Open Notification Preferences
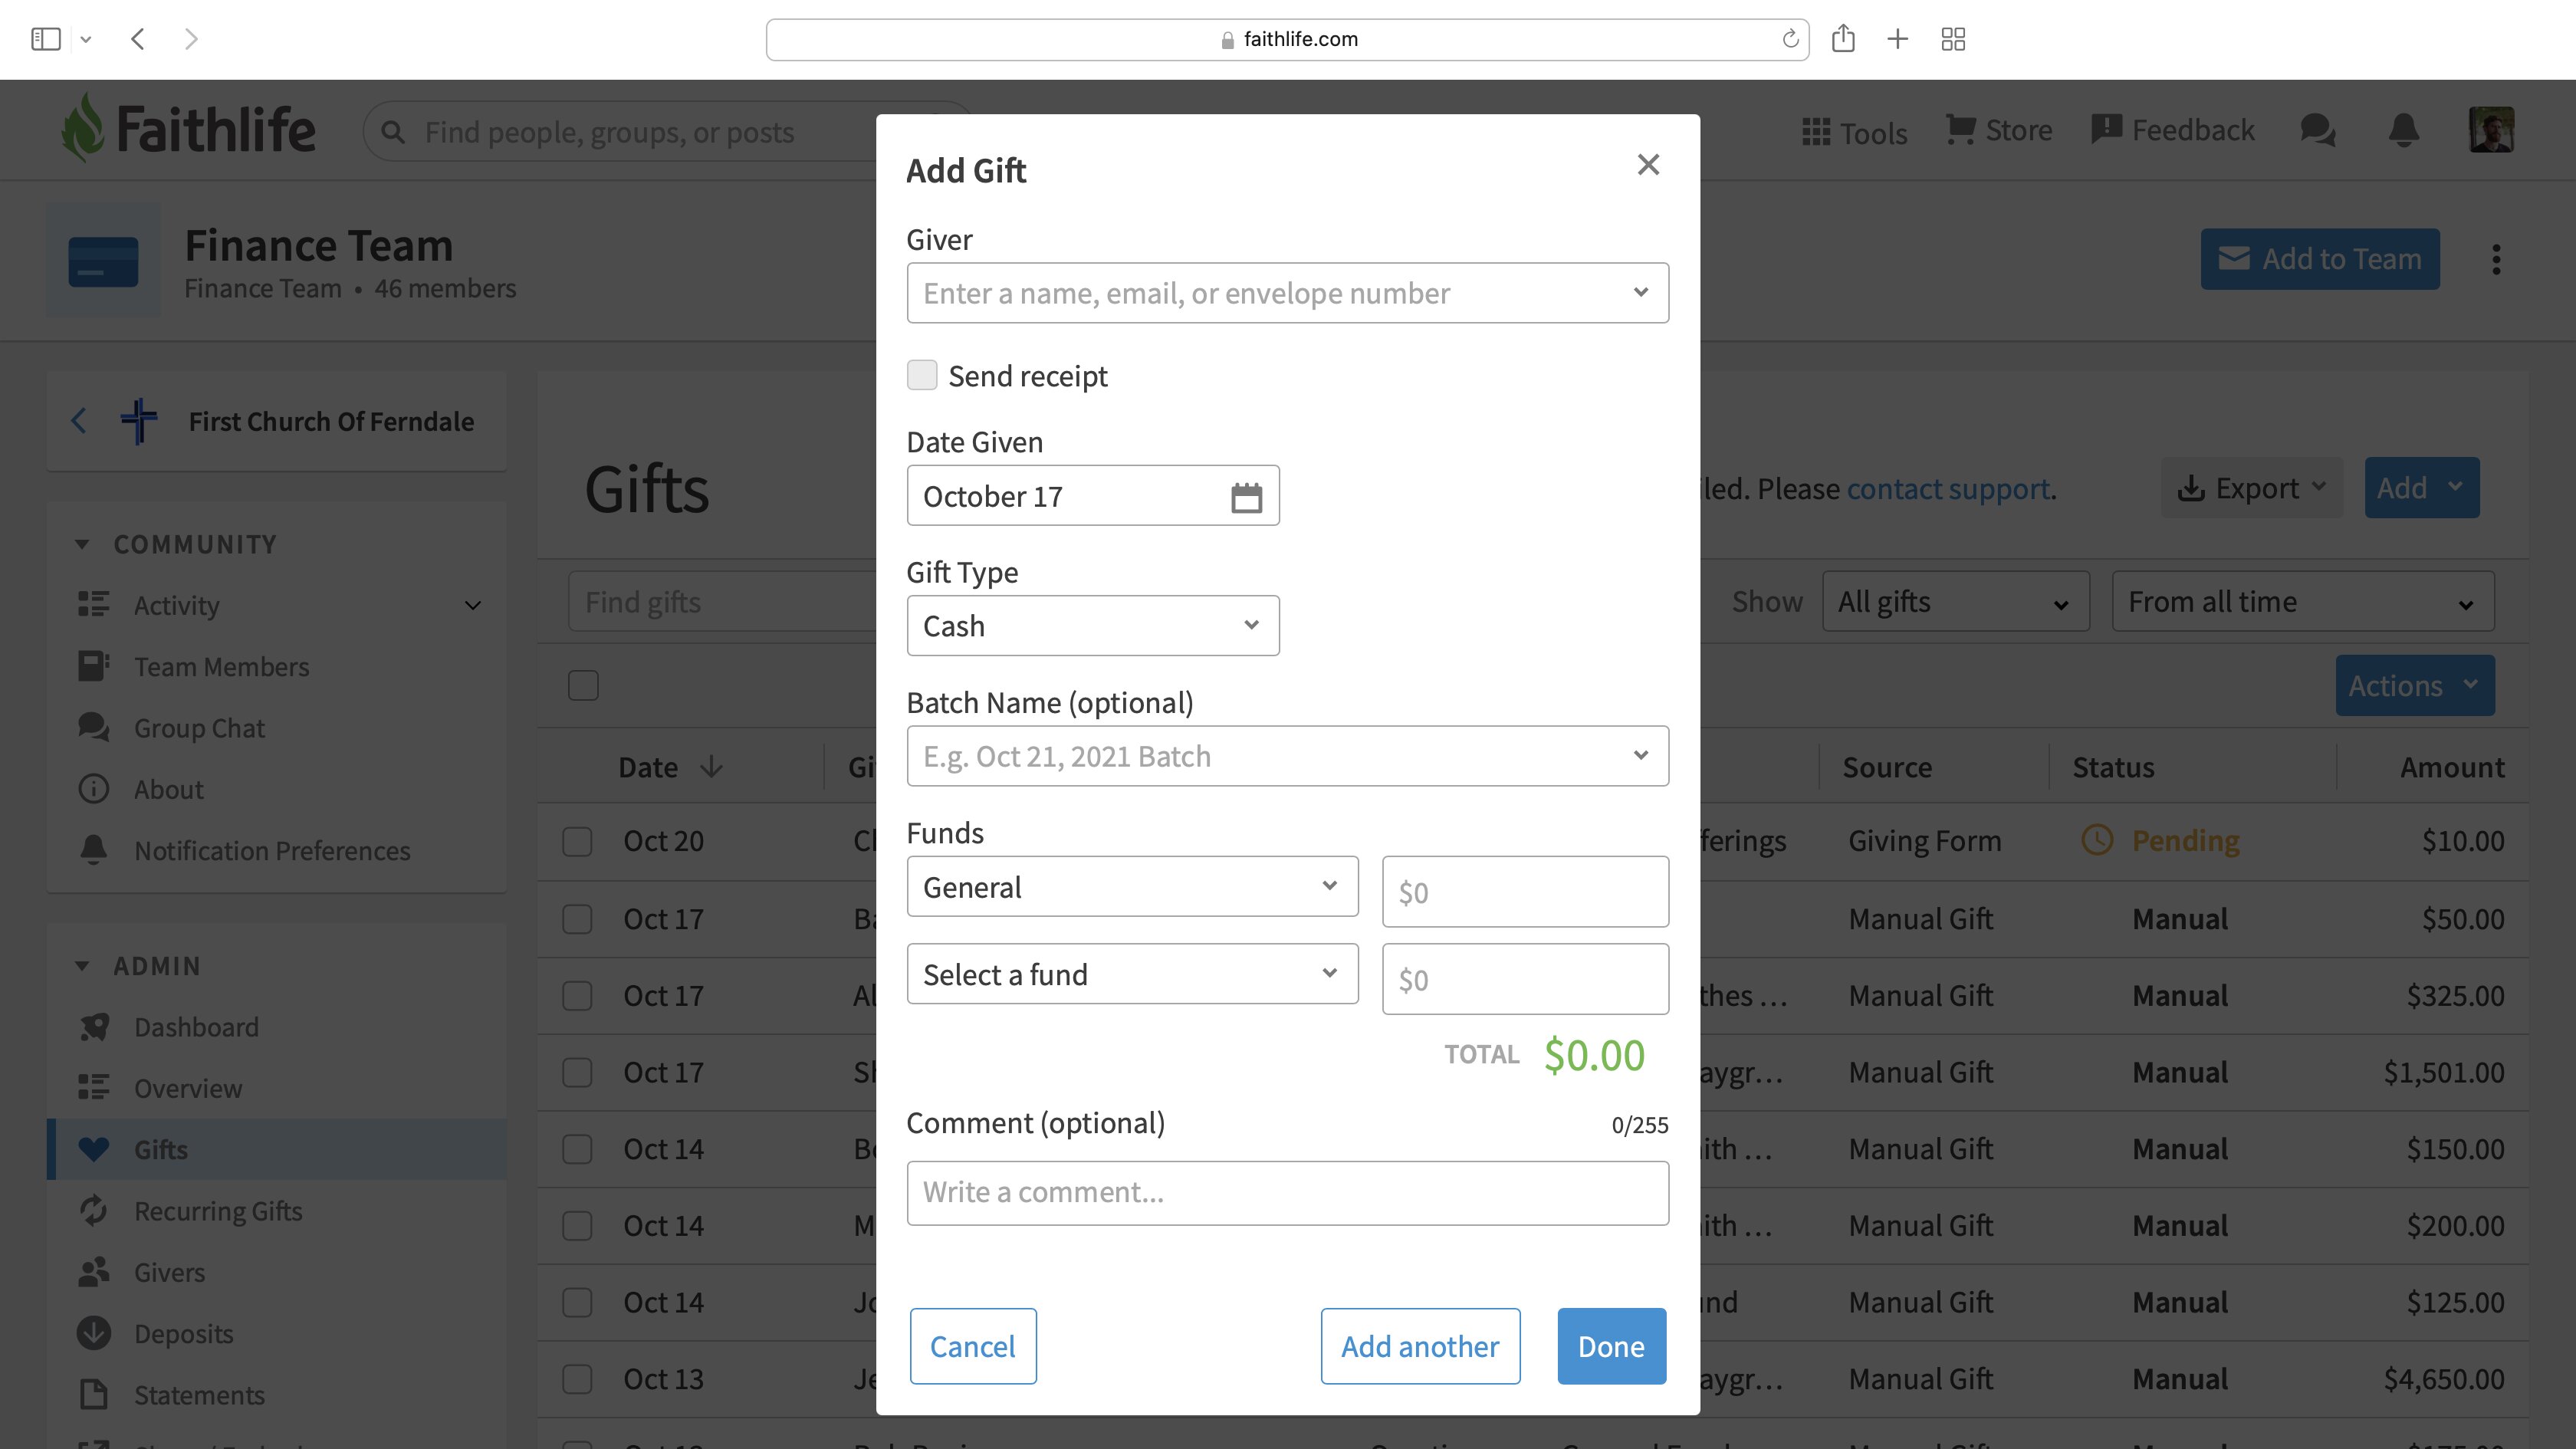The image size is (2576, 1449). pos(272,850)
